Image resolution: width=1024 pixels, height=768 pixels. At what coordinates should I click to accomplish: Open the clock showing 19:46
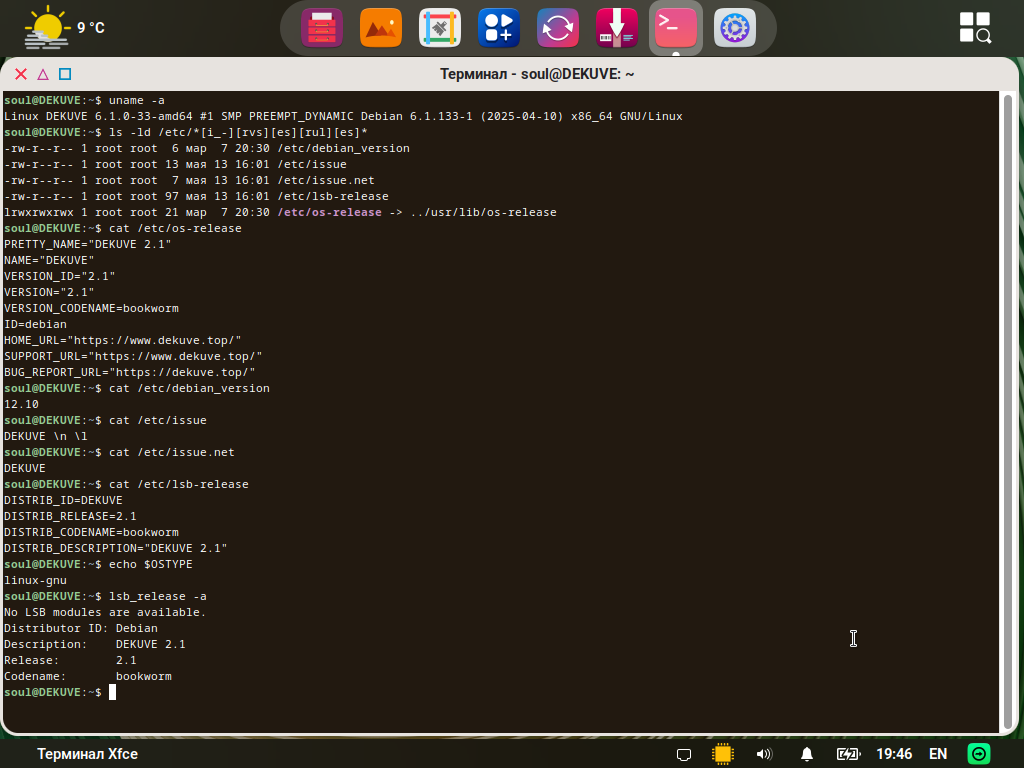pyautogui.click(x=894, y=754)
